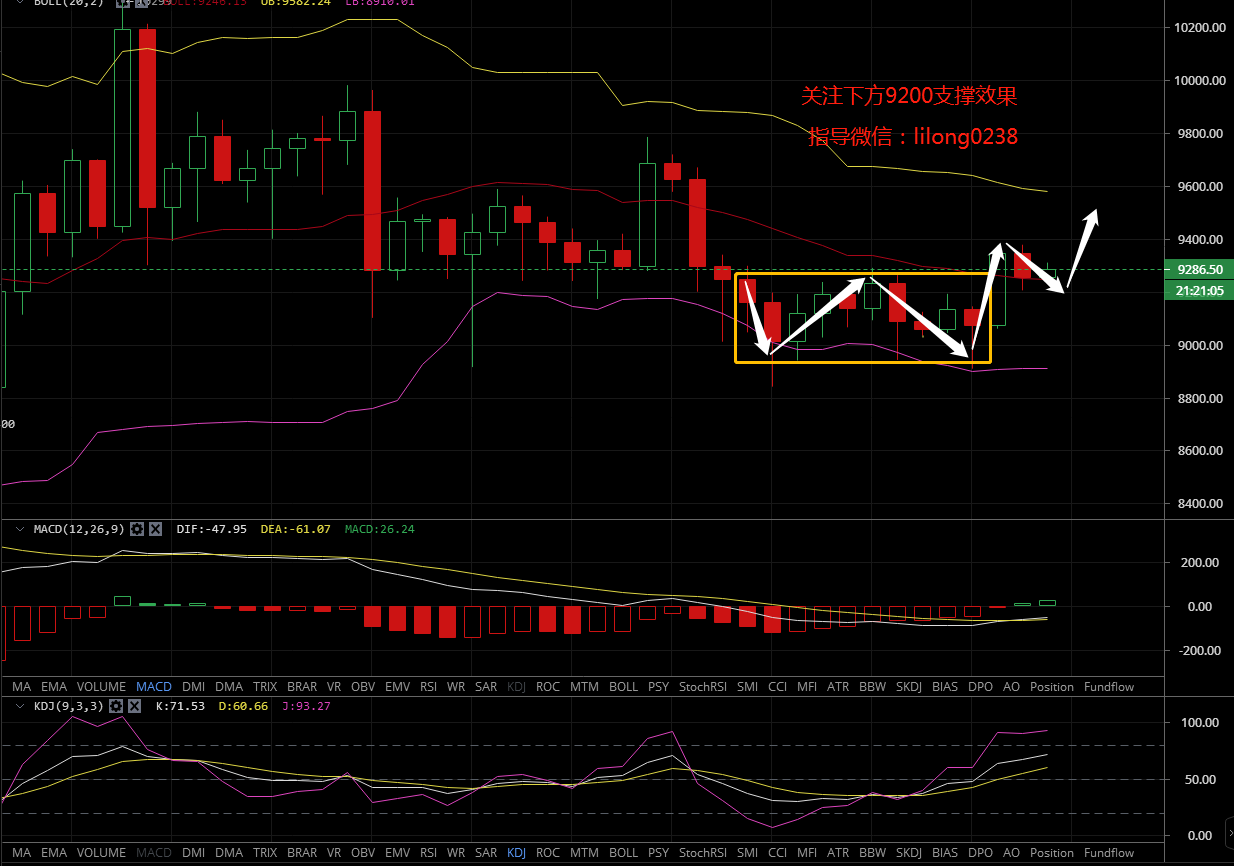
Task: Remove the BOLL overlay with its X icon
Action: (x=141, y=3)
